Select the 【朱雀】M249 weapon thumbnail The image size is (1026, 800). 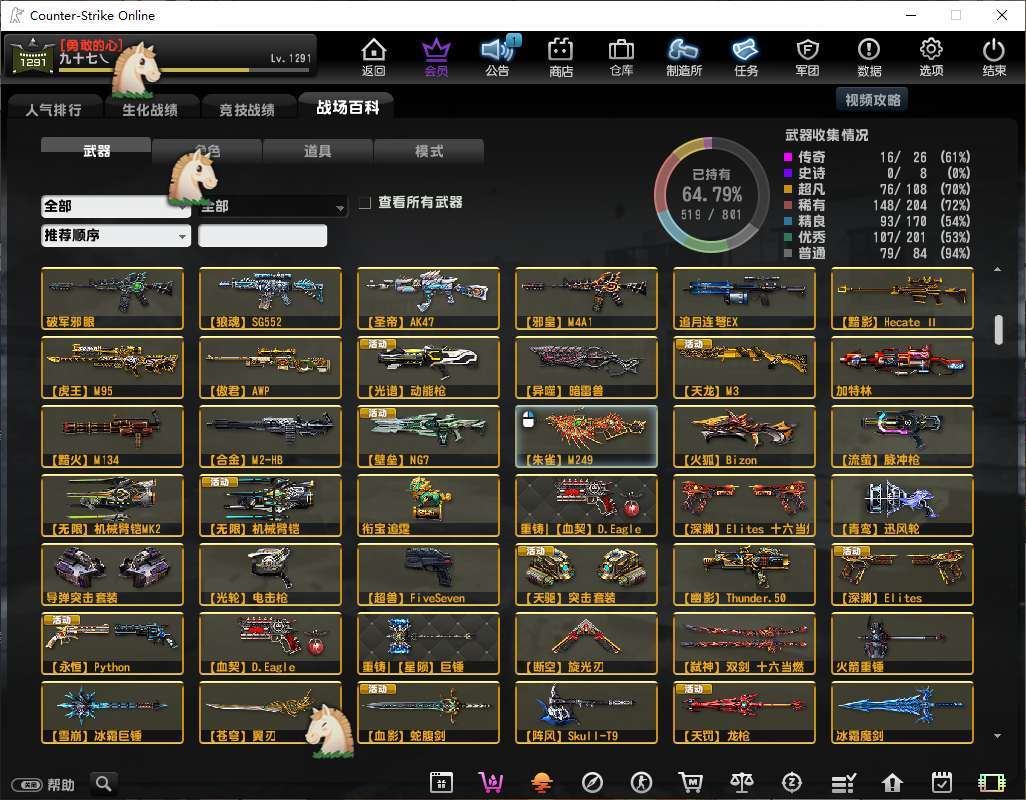coord(586,436)
